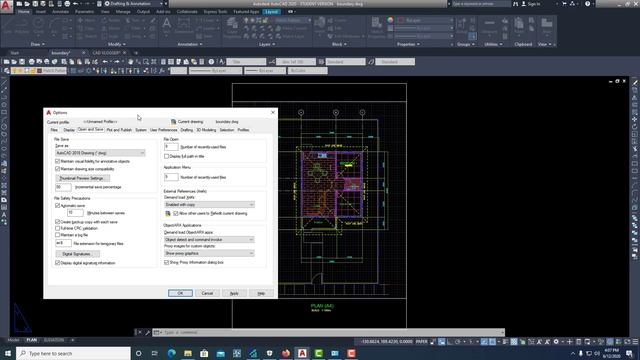The height and width of the screenshot is (360, 640).
Task: Click the command line customize wrench icon
Action: point(147,332)
